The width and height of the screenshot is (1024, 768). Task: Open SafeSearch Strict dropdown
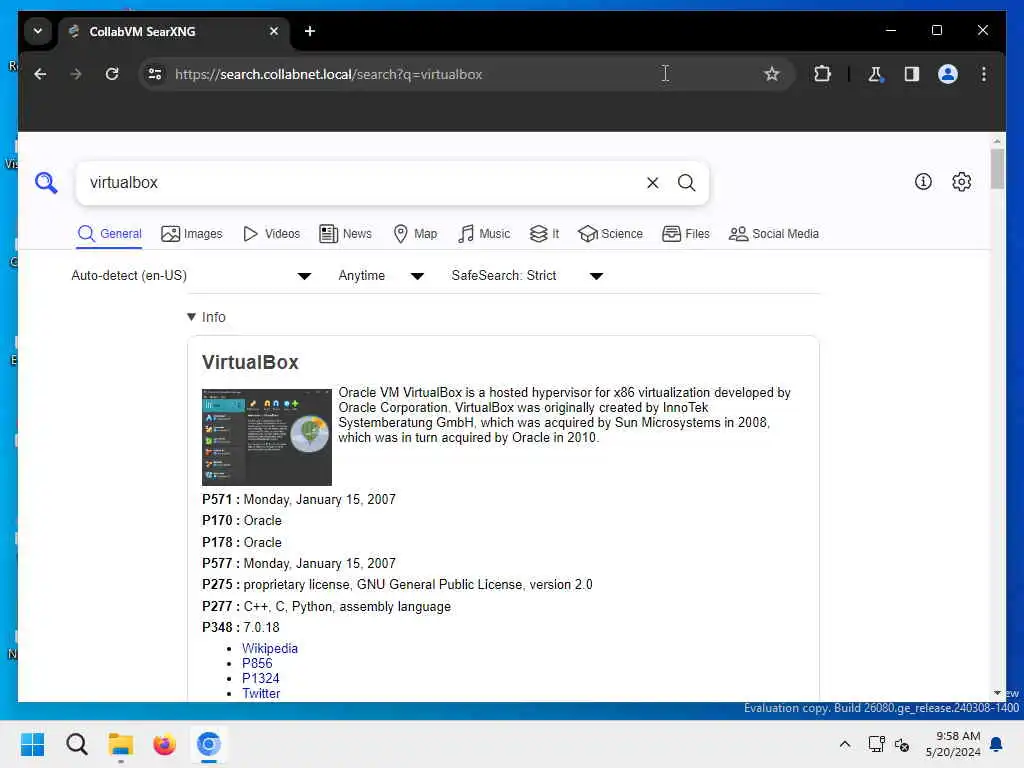click(526, 276)
